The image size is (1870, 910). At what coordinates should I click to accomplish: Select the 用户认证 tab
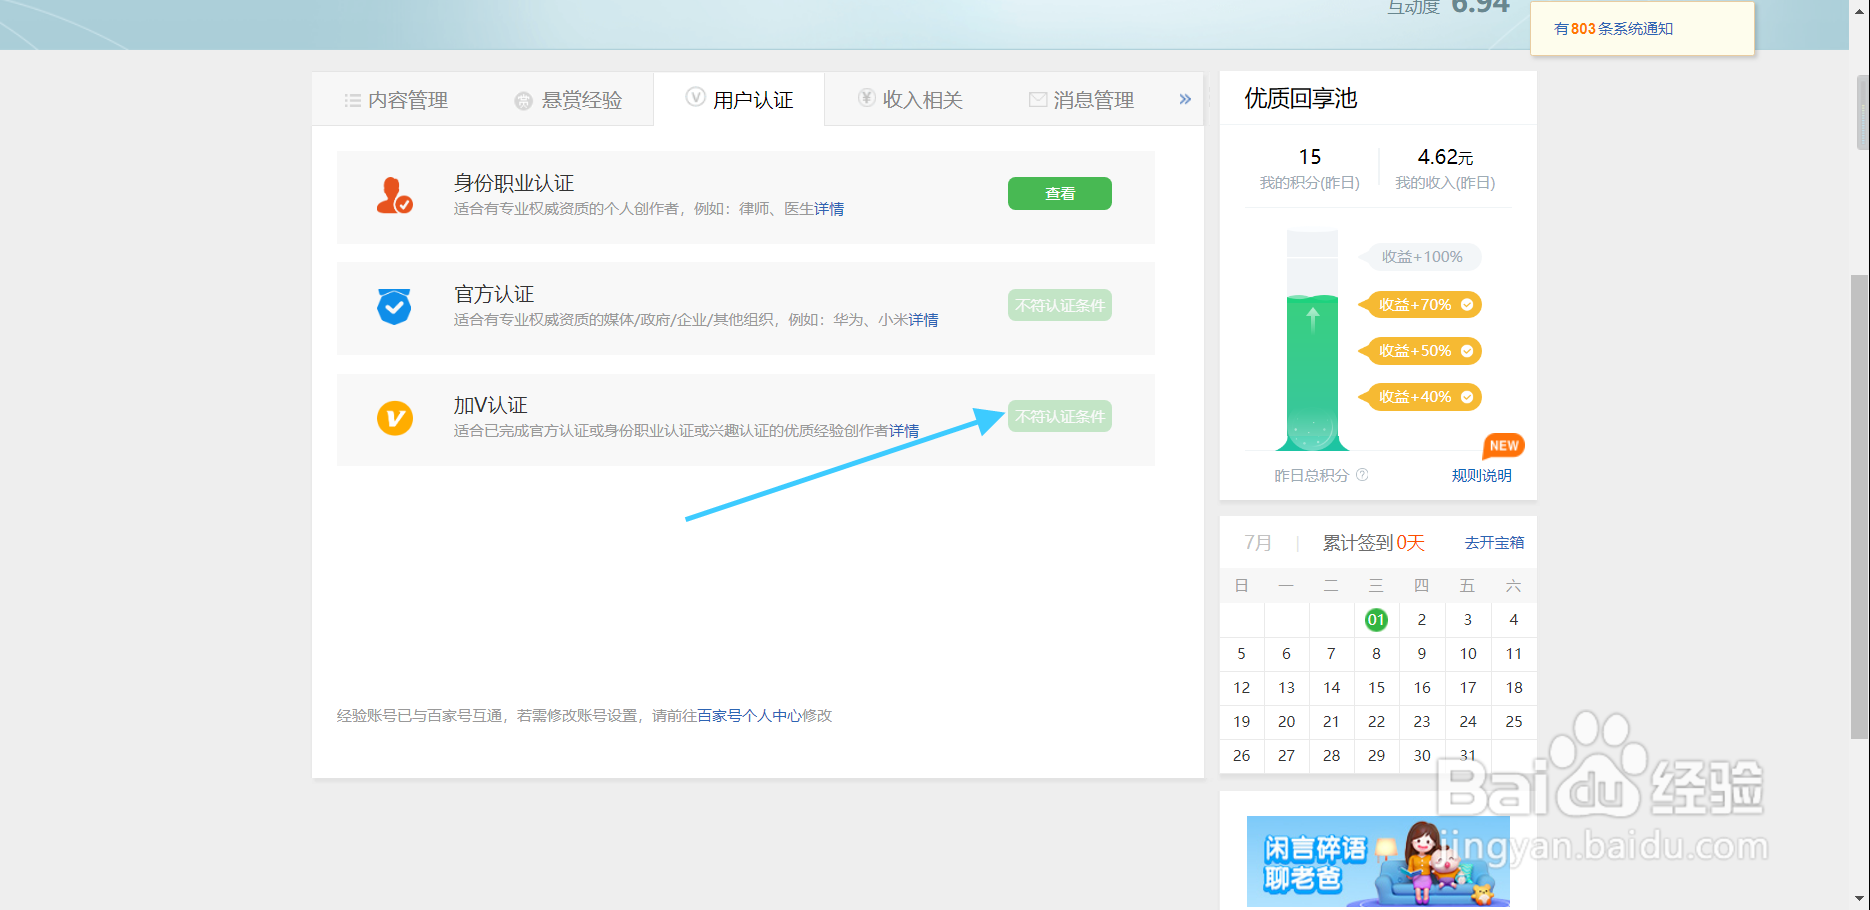739,99
